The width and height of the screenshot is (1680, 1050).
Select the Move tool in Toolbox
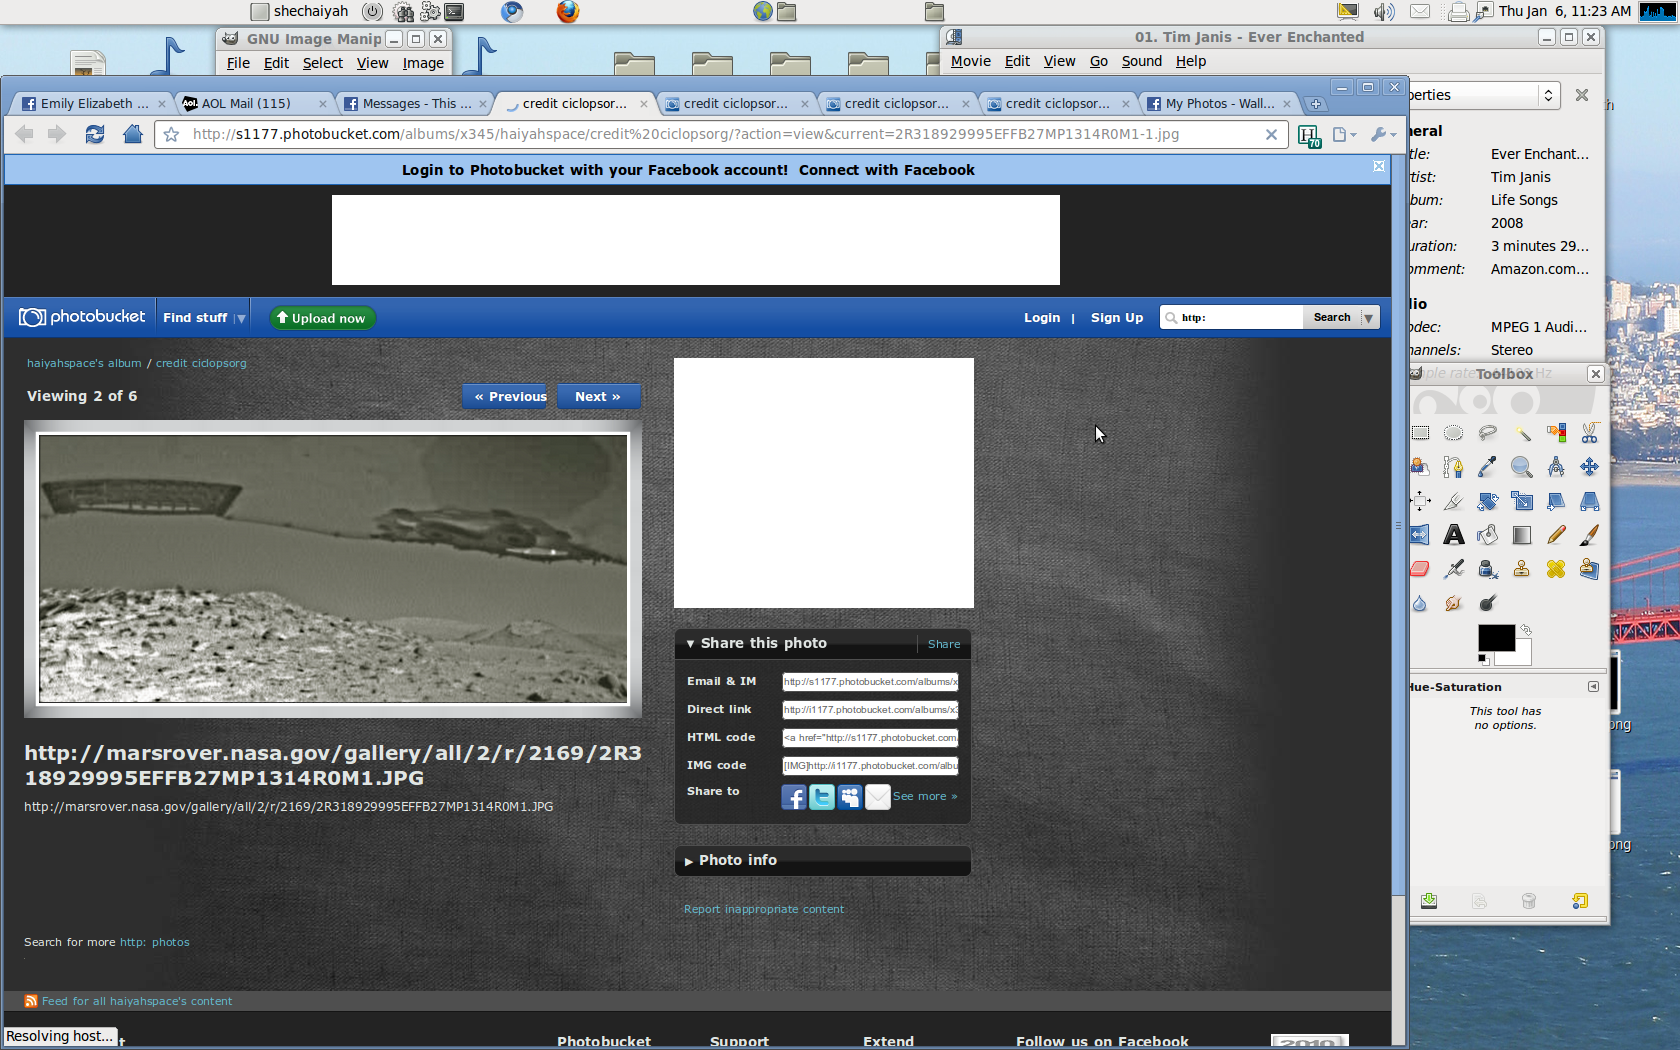1590,467
